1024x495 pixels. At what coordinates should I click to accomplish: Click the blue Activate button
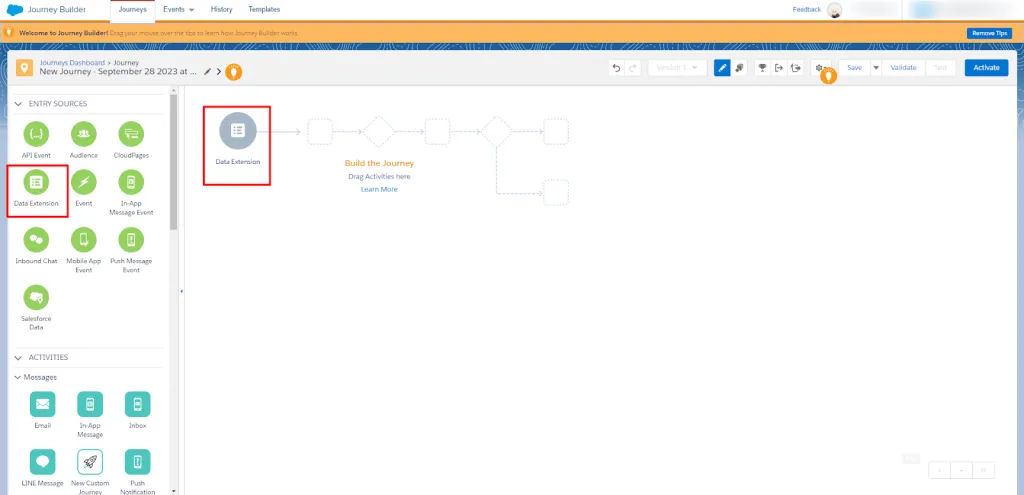986,68
